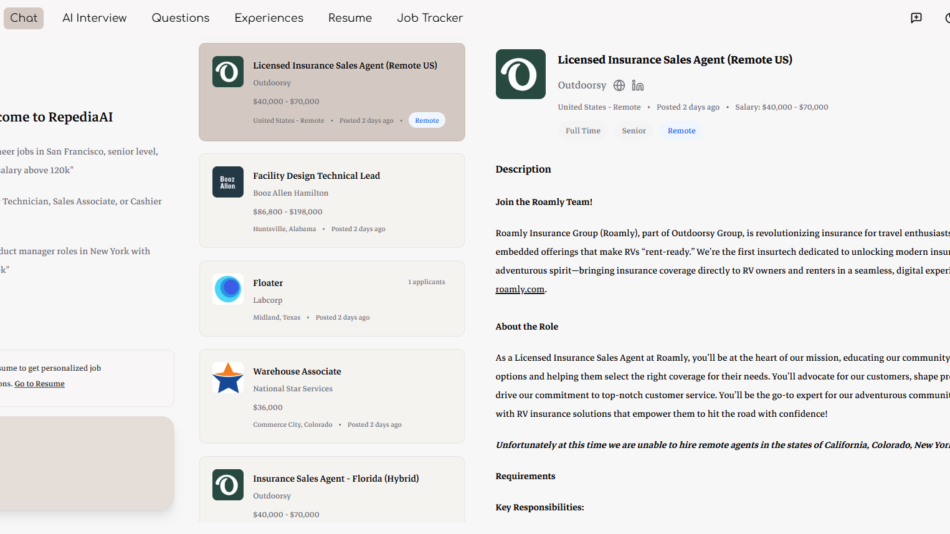
Task: Click the Requirements heading
Action: point(525,476)
